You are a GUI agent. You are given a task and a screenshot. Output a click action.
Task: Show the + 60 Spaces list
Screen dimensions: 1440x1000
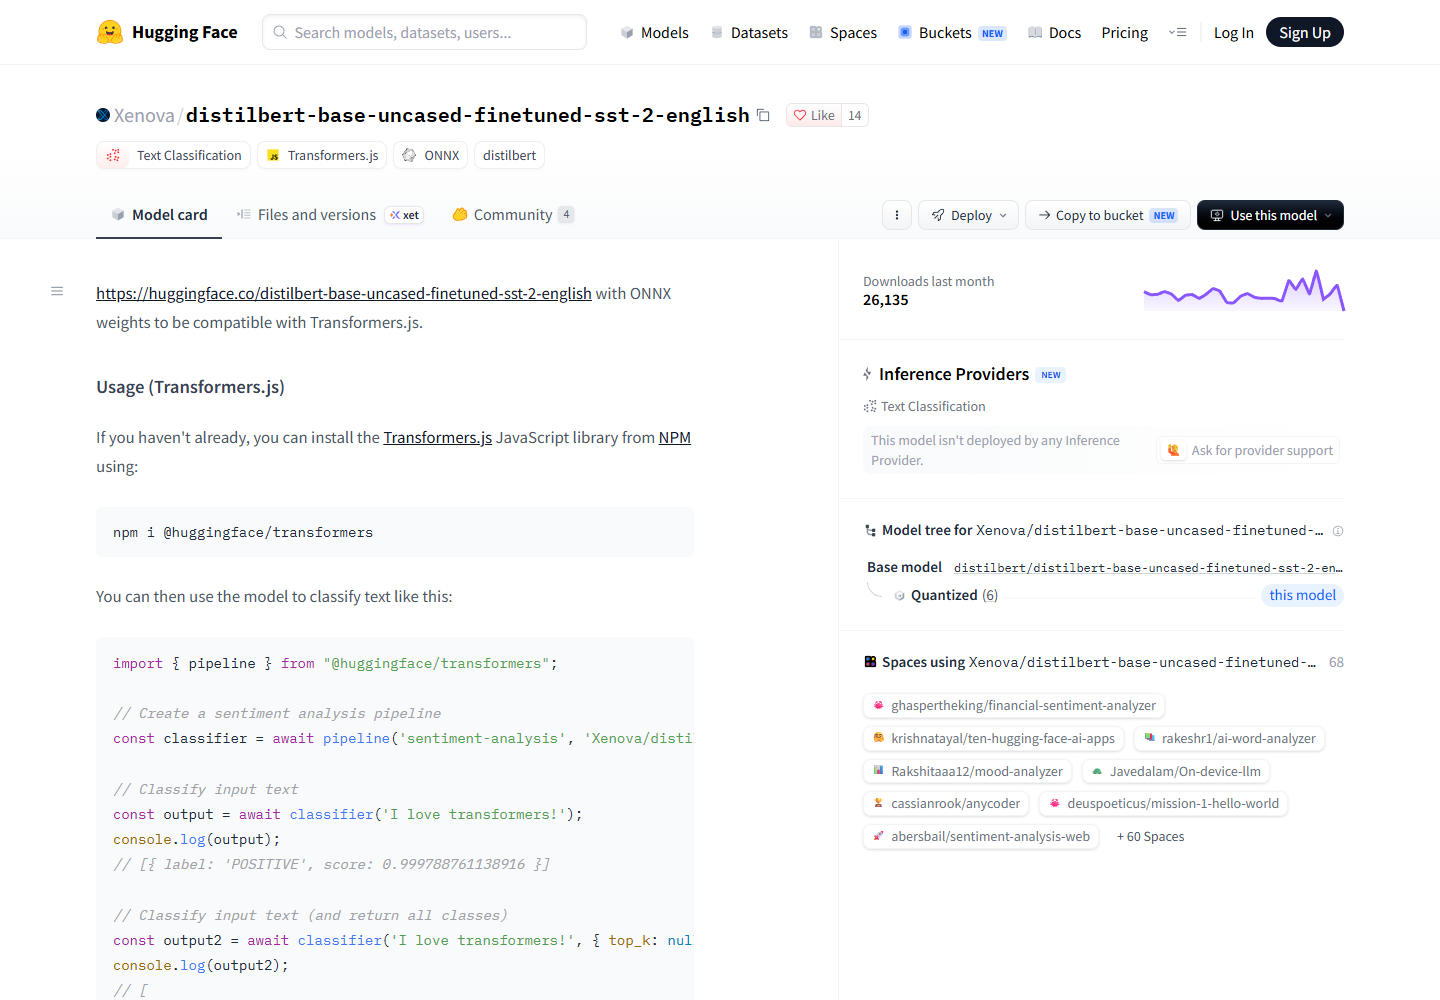coord(1151,837)
